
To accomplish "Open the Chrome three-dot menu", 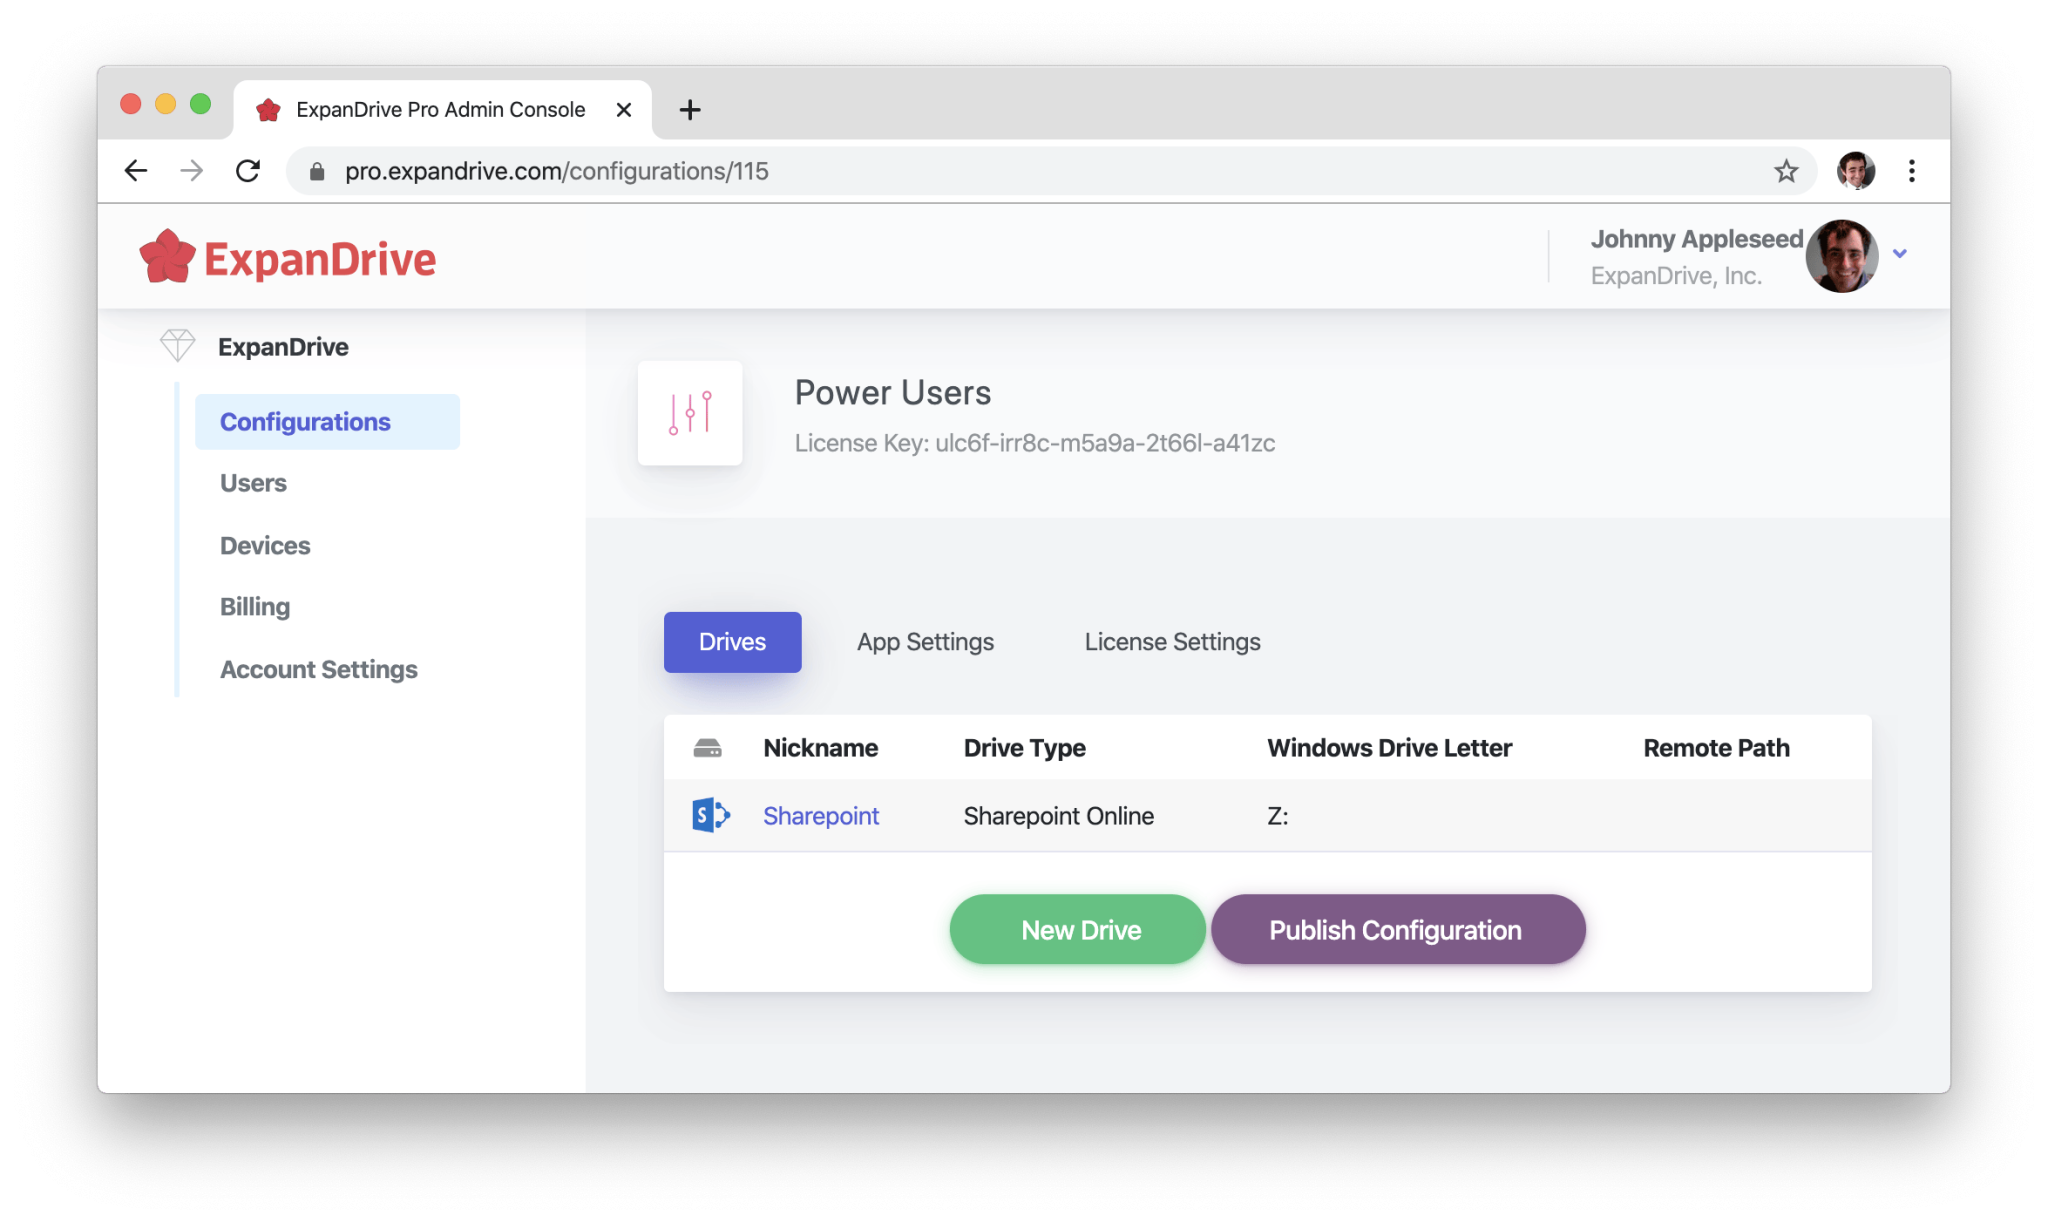I will (1912, 170).
